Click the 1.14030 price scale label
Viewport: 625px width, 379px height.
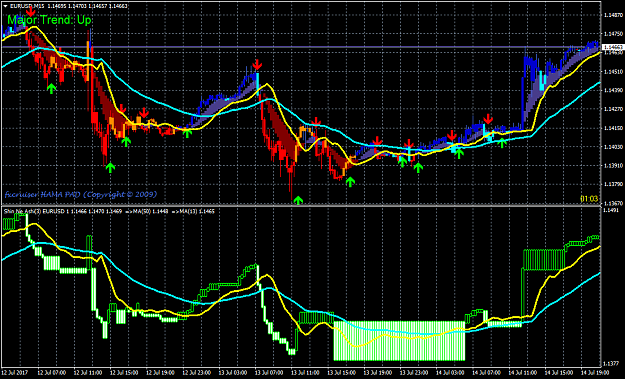(x=614, y=147)
